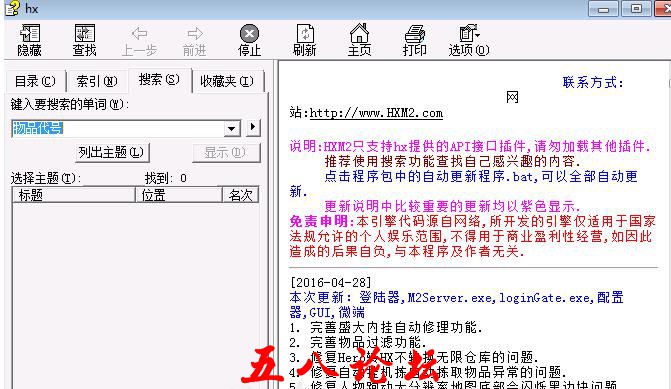Sort results by 名次 column header
The width and height of the screenshot is (671, 389).
[x=240, y=195]
